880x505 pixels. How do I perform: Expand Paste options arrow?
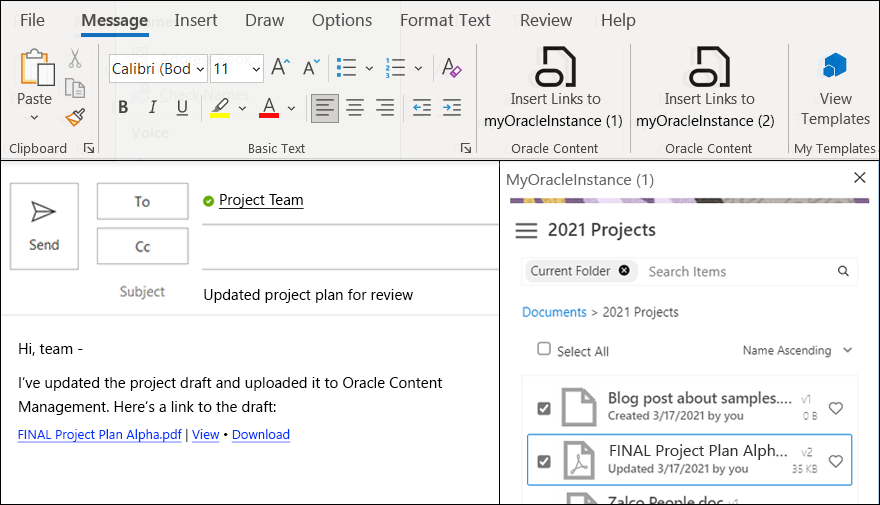pyautogui.click(x=34, y=118)
